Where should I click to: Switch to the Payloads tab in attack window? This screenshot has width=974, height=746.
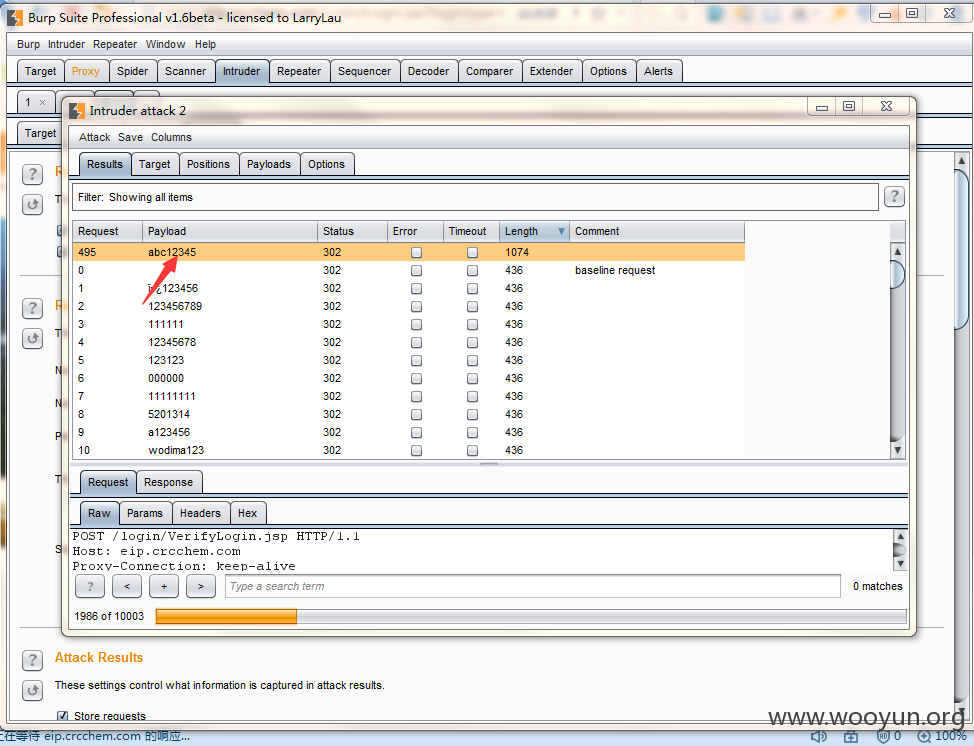click(269, 164)
